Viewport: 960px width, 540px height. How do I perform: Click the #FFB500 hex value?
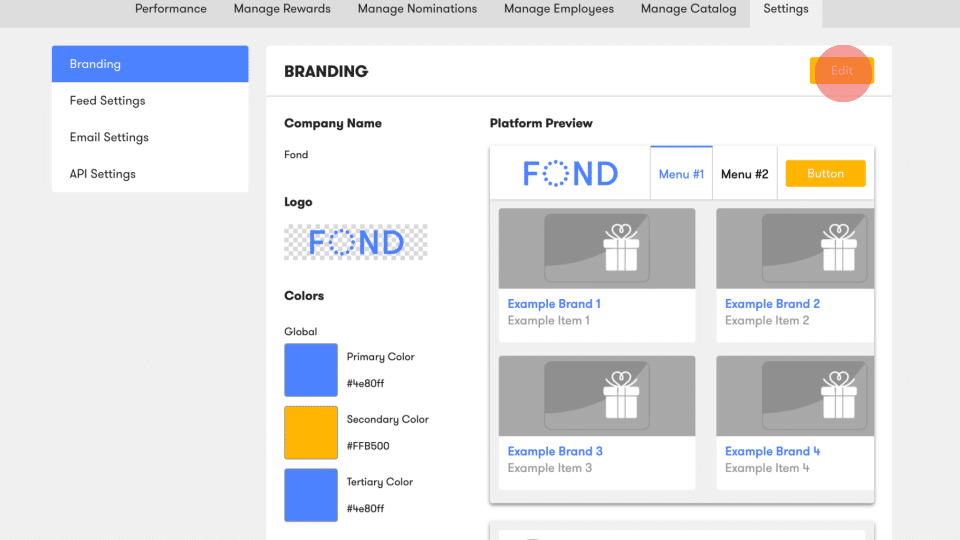point(368,446)
